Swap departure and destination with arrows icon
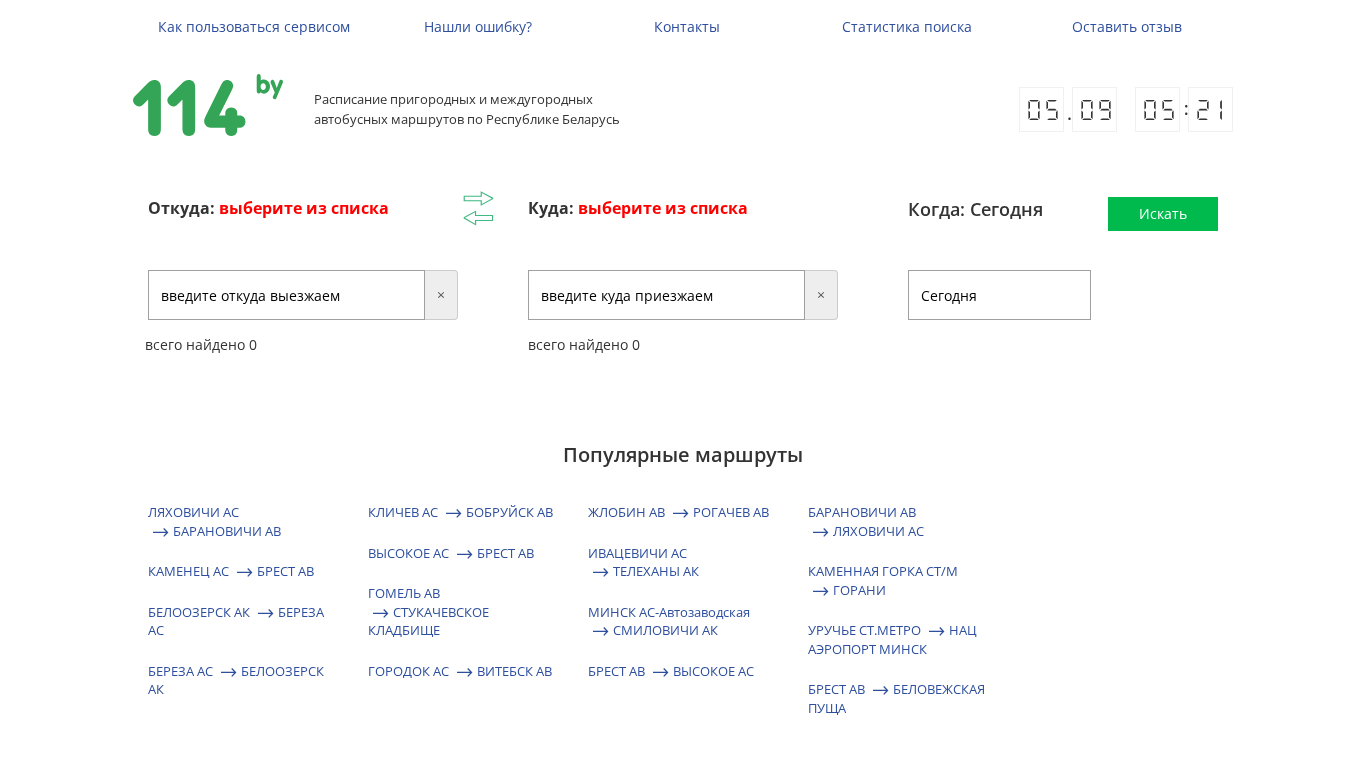The width and height of the screenshot is (1366, 768). coord(478,208)
